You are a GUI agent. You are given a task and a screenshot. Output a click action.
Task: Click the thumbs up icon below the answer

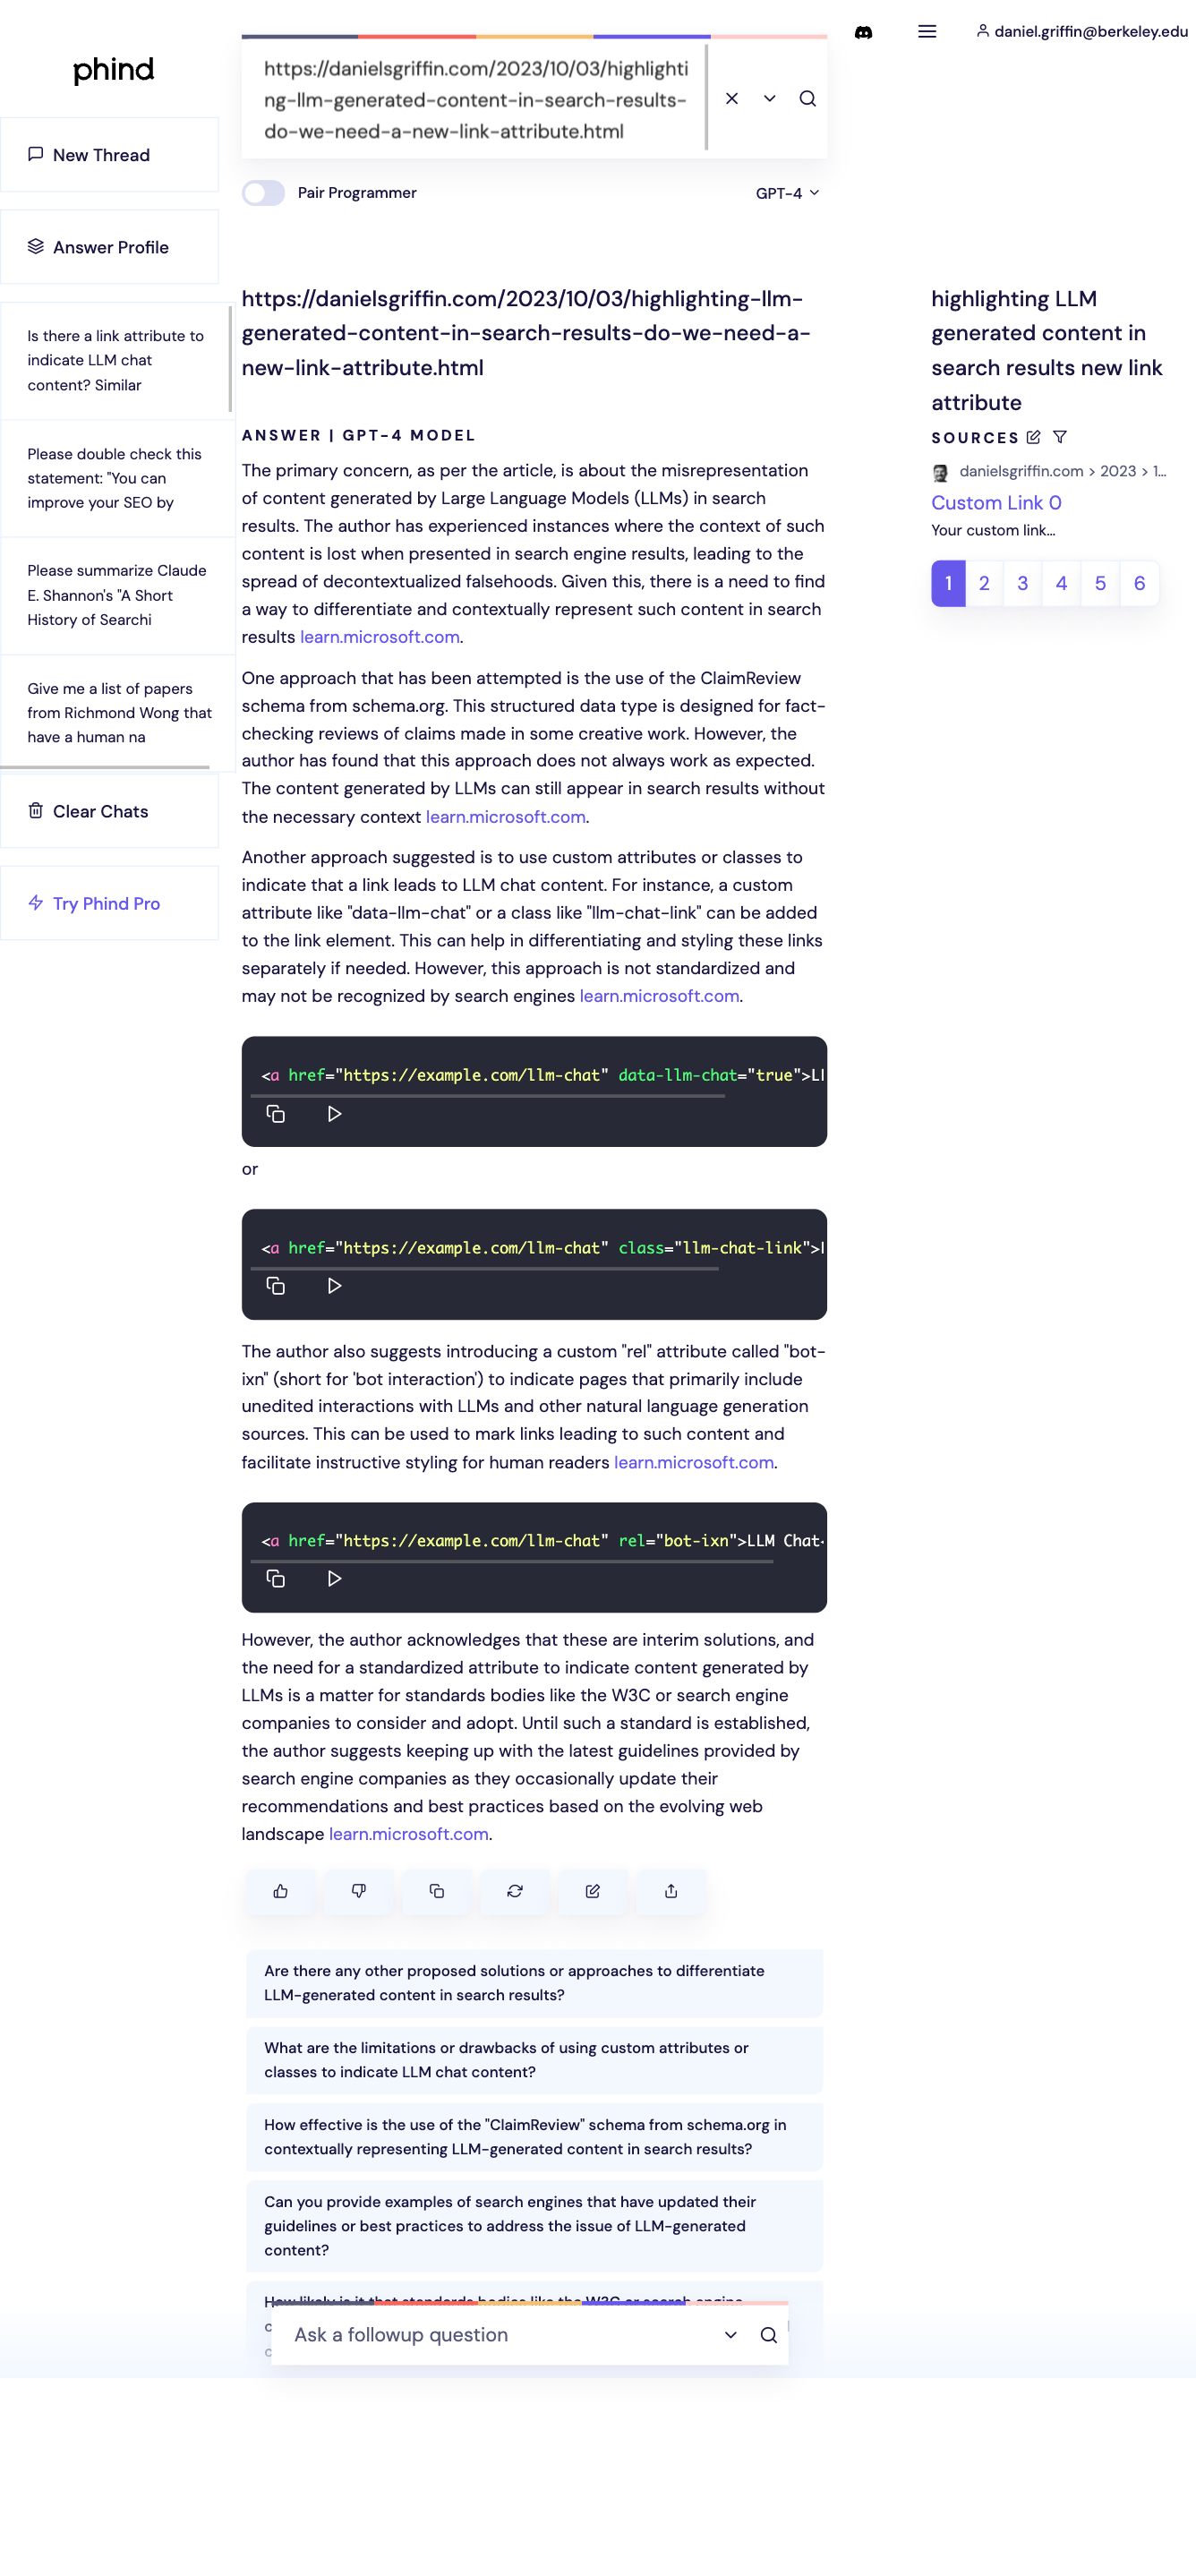click(281, 1891)
